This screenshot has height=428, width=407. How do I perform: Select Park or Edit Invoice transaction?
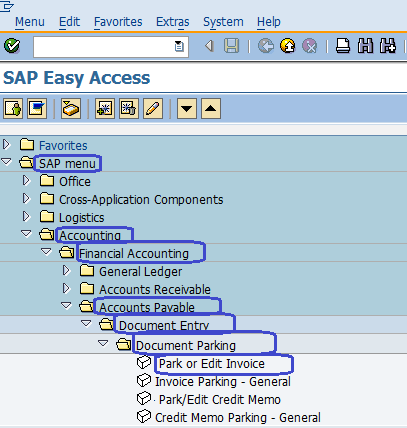212,364
